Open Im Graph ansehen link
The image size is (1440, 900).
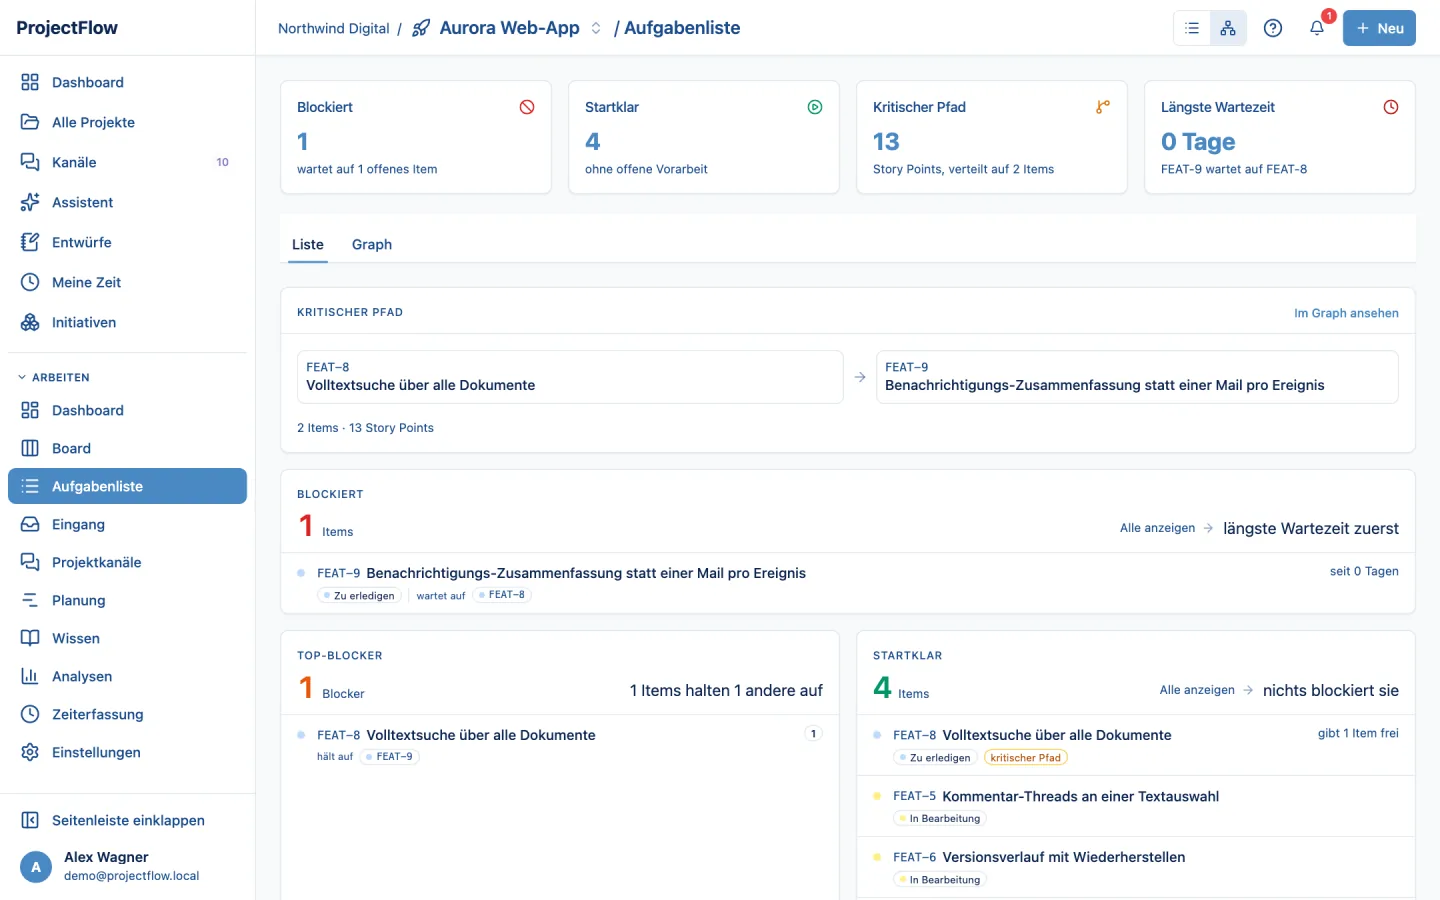click(x=1346, y=313)
